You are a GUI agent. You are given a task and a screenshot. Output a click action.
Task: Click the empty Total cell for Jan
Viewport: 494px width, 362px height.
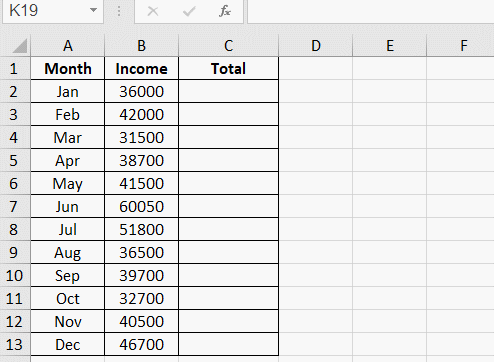228,92
